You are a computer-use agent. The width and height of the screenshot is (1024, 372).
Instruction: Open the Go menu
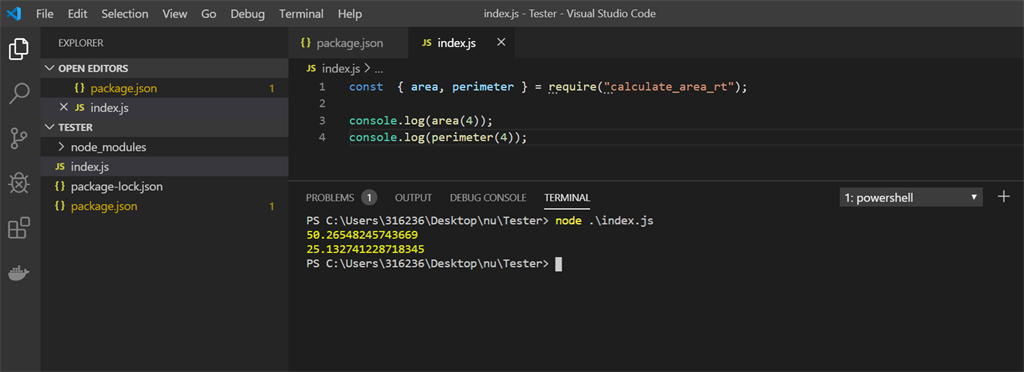pos(209,14)
